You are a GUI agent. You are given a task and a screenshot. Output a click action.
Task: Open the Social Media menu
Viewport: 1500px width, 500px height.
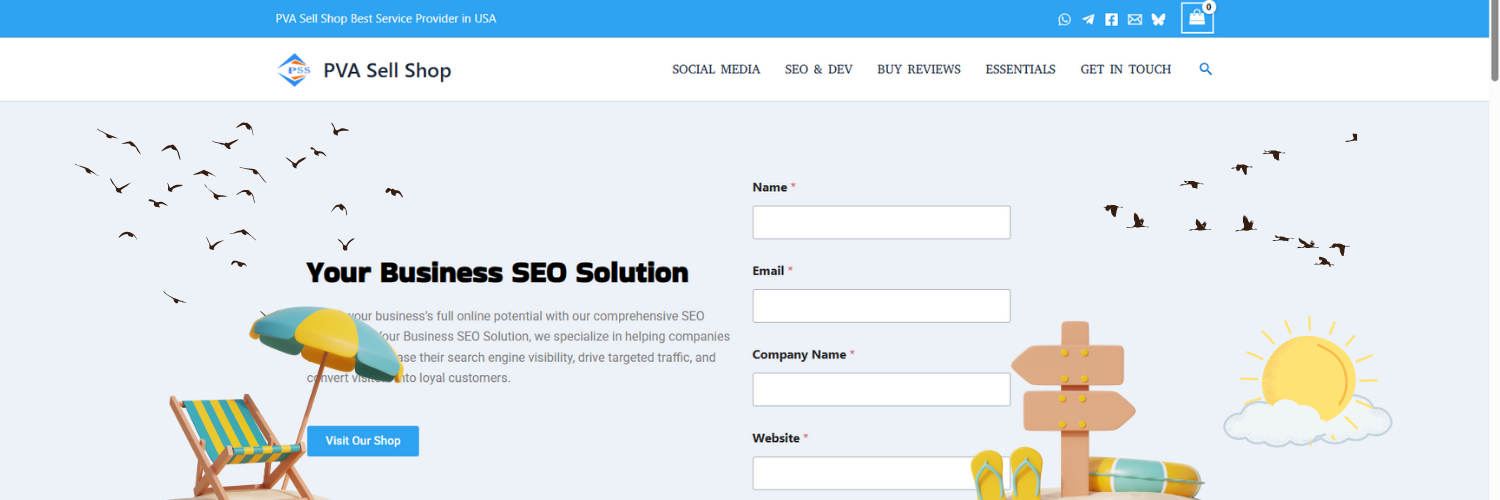[x=716, y=69]
